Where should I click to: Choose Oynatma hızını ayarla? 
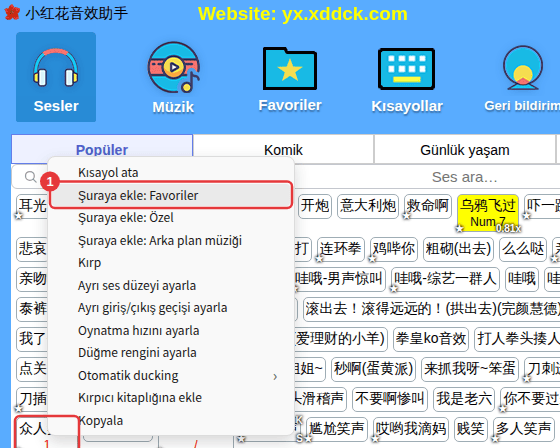click(171, 330)
